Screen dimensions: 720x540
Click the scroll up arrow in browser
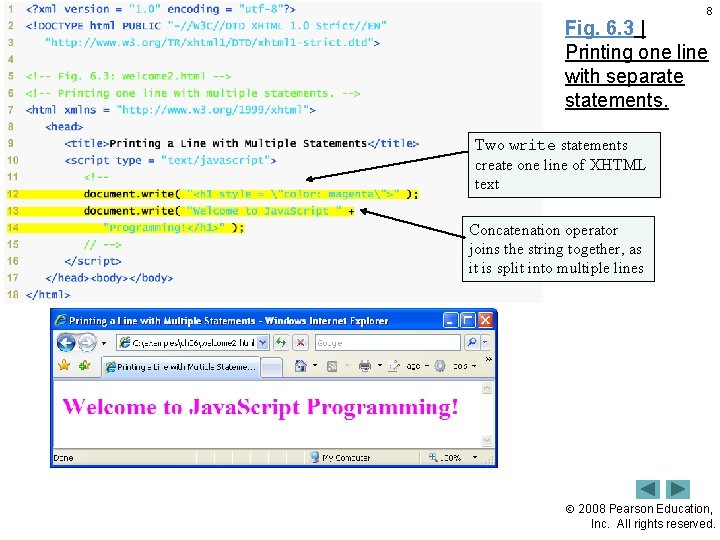click(x=487, y=389)
